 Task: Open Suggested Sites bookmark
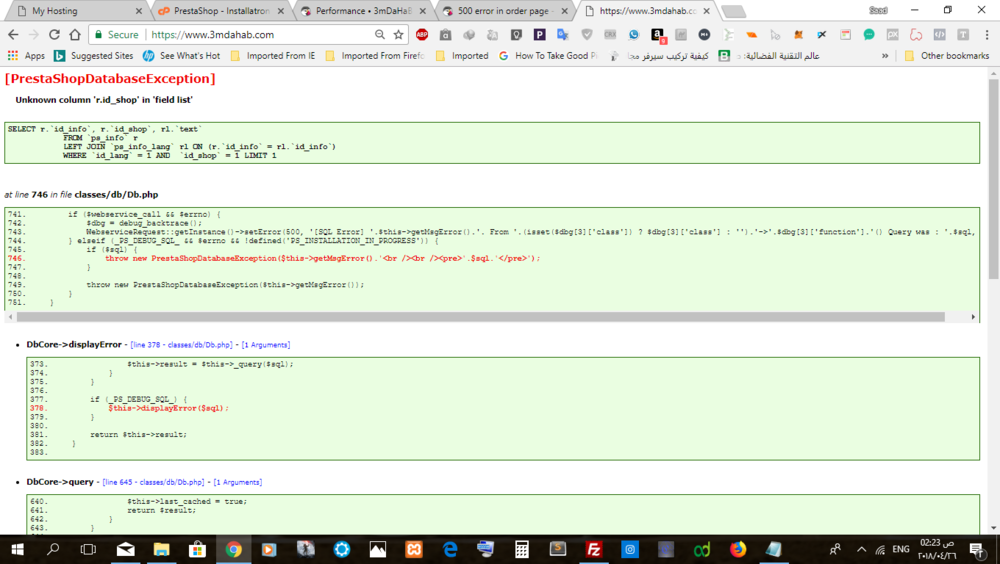[x=94, y=56]
